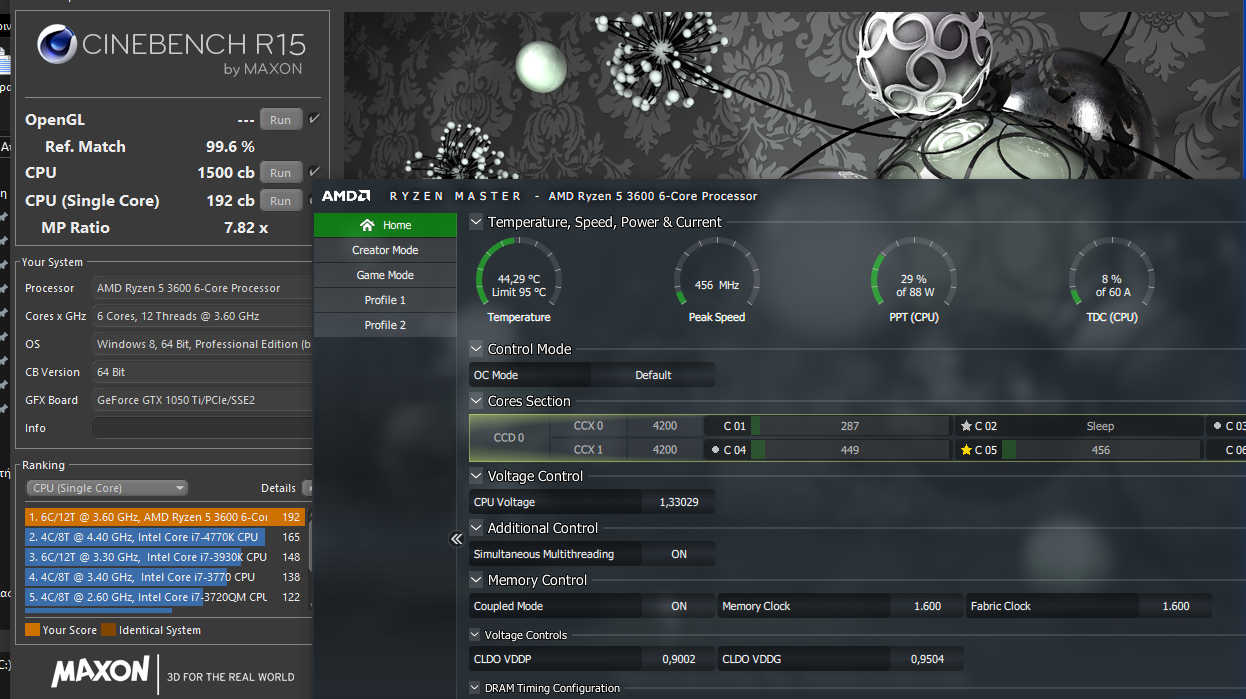The image size is (1246, 699).
Task: Open the Home tab in Ryzen Master
Action: pyautogui.click(x=385, y=225)
